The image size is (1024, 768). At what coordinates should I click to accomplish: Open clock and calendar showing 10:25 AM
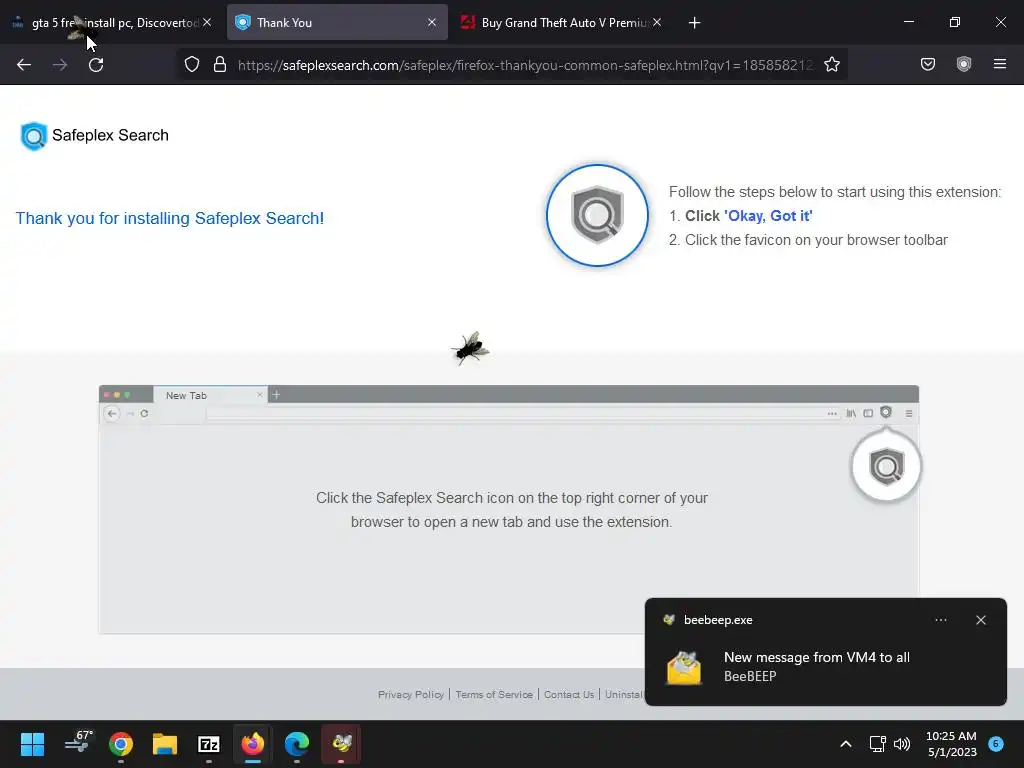tap(951, 744)
